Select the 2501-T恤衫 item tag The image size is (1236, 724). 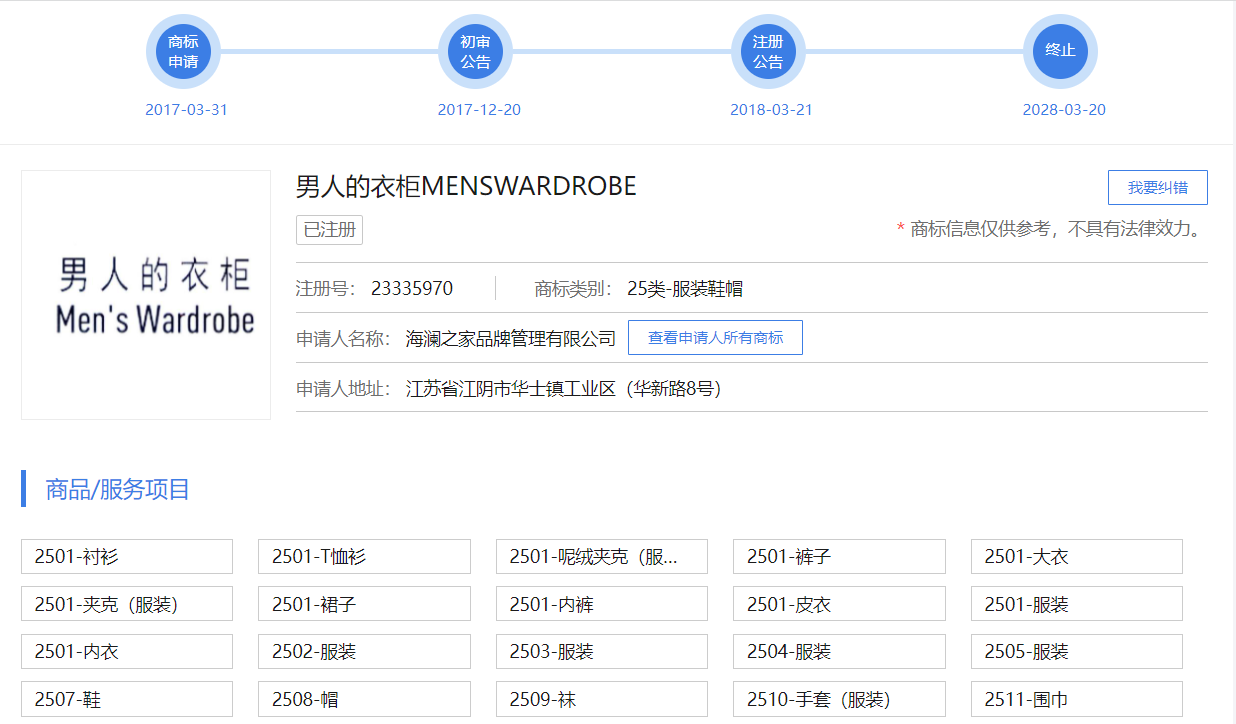tap(364, 557)
